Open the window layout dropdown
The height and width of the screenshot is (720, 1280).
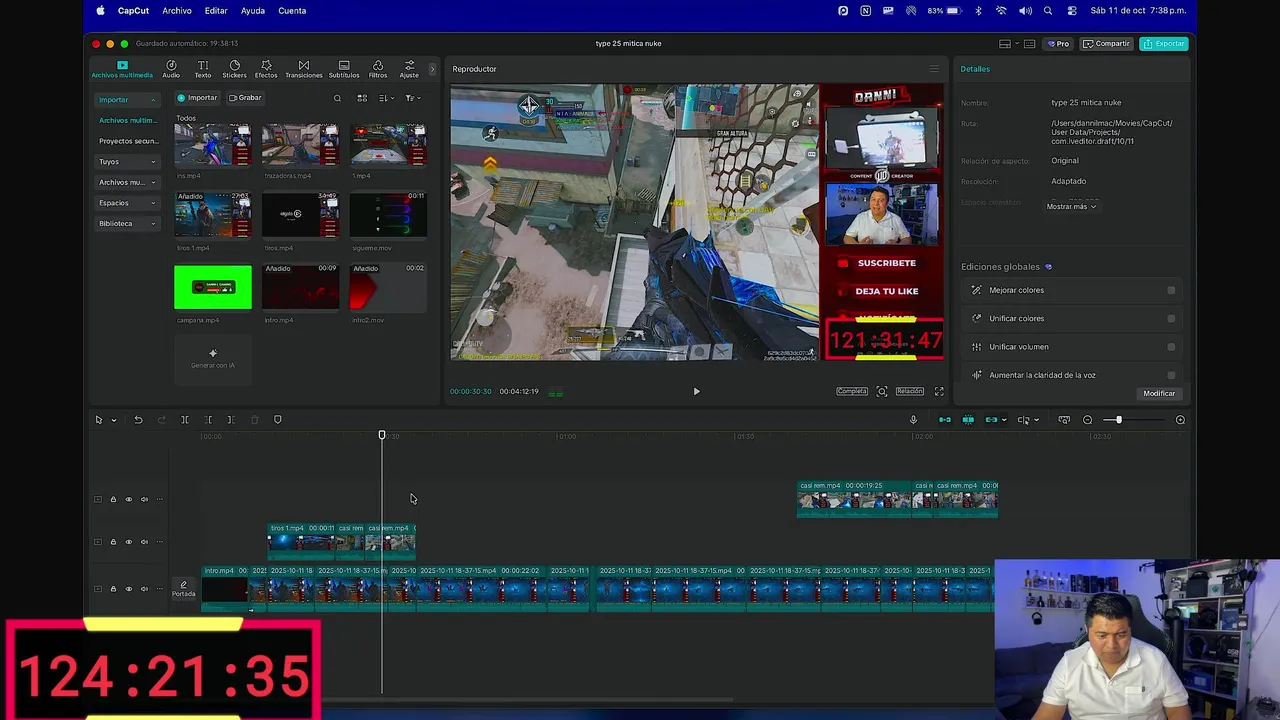coord(1007,44)
